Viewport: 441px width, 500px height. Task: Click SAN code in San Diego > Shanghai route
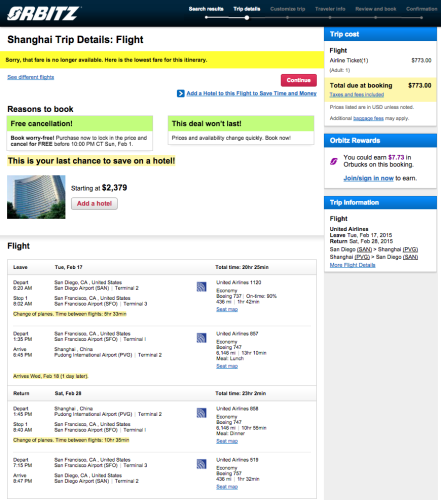point(364,249)
